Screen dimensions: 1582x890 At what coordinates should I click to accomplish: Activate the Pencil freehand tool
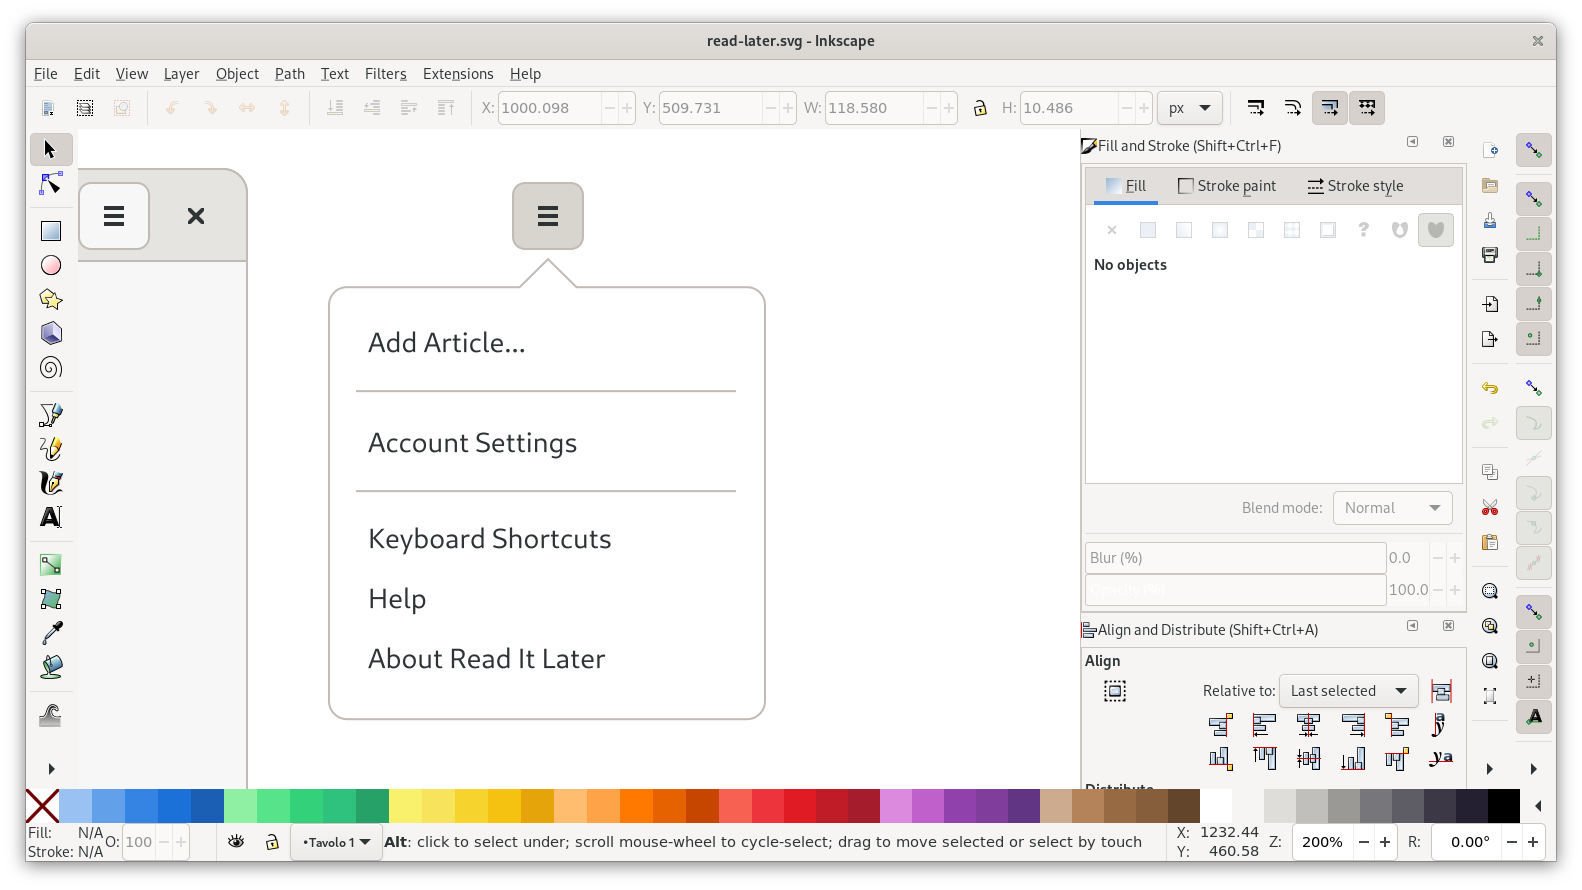[x=51, y=449]
